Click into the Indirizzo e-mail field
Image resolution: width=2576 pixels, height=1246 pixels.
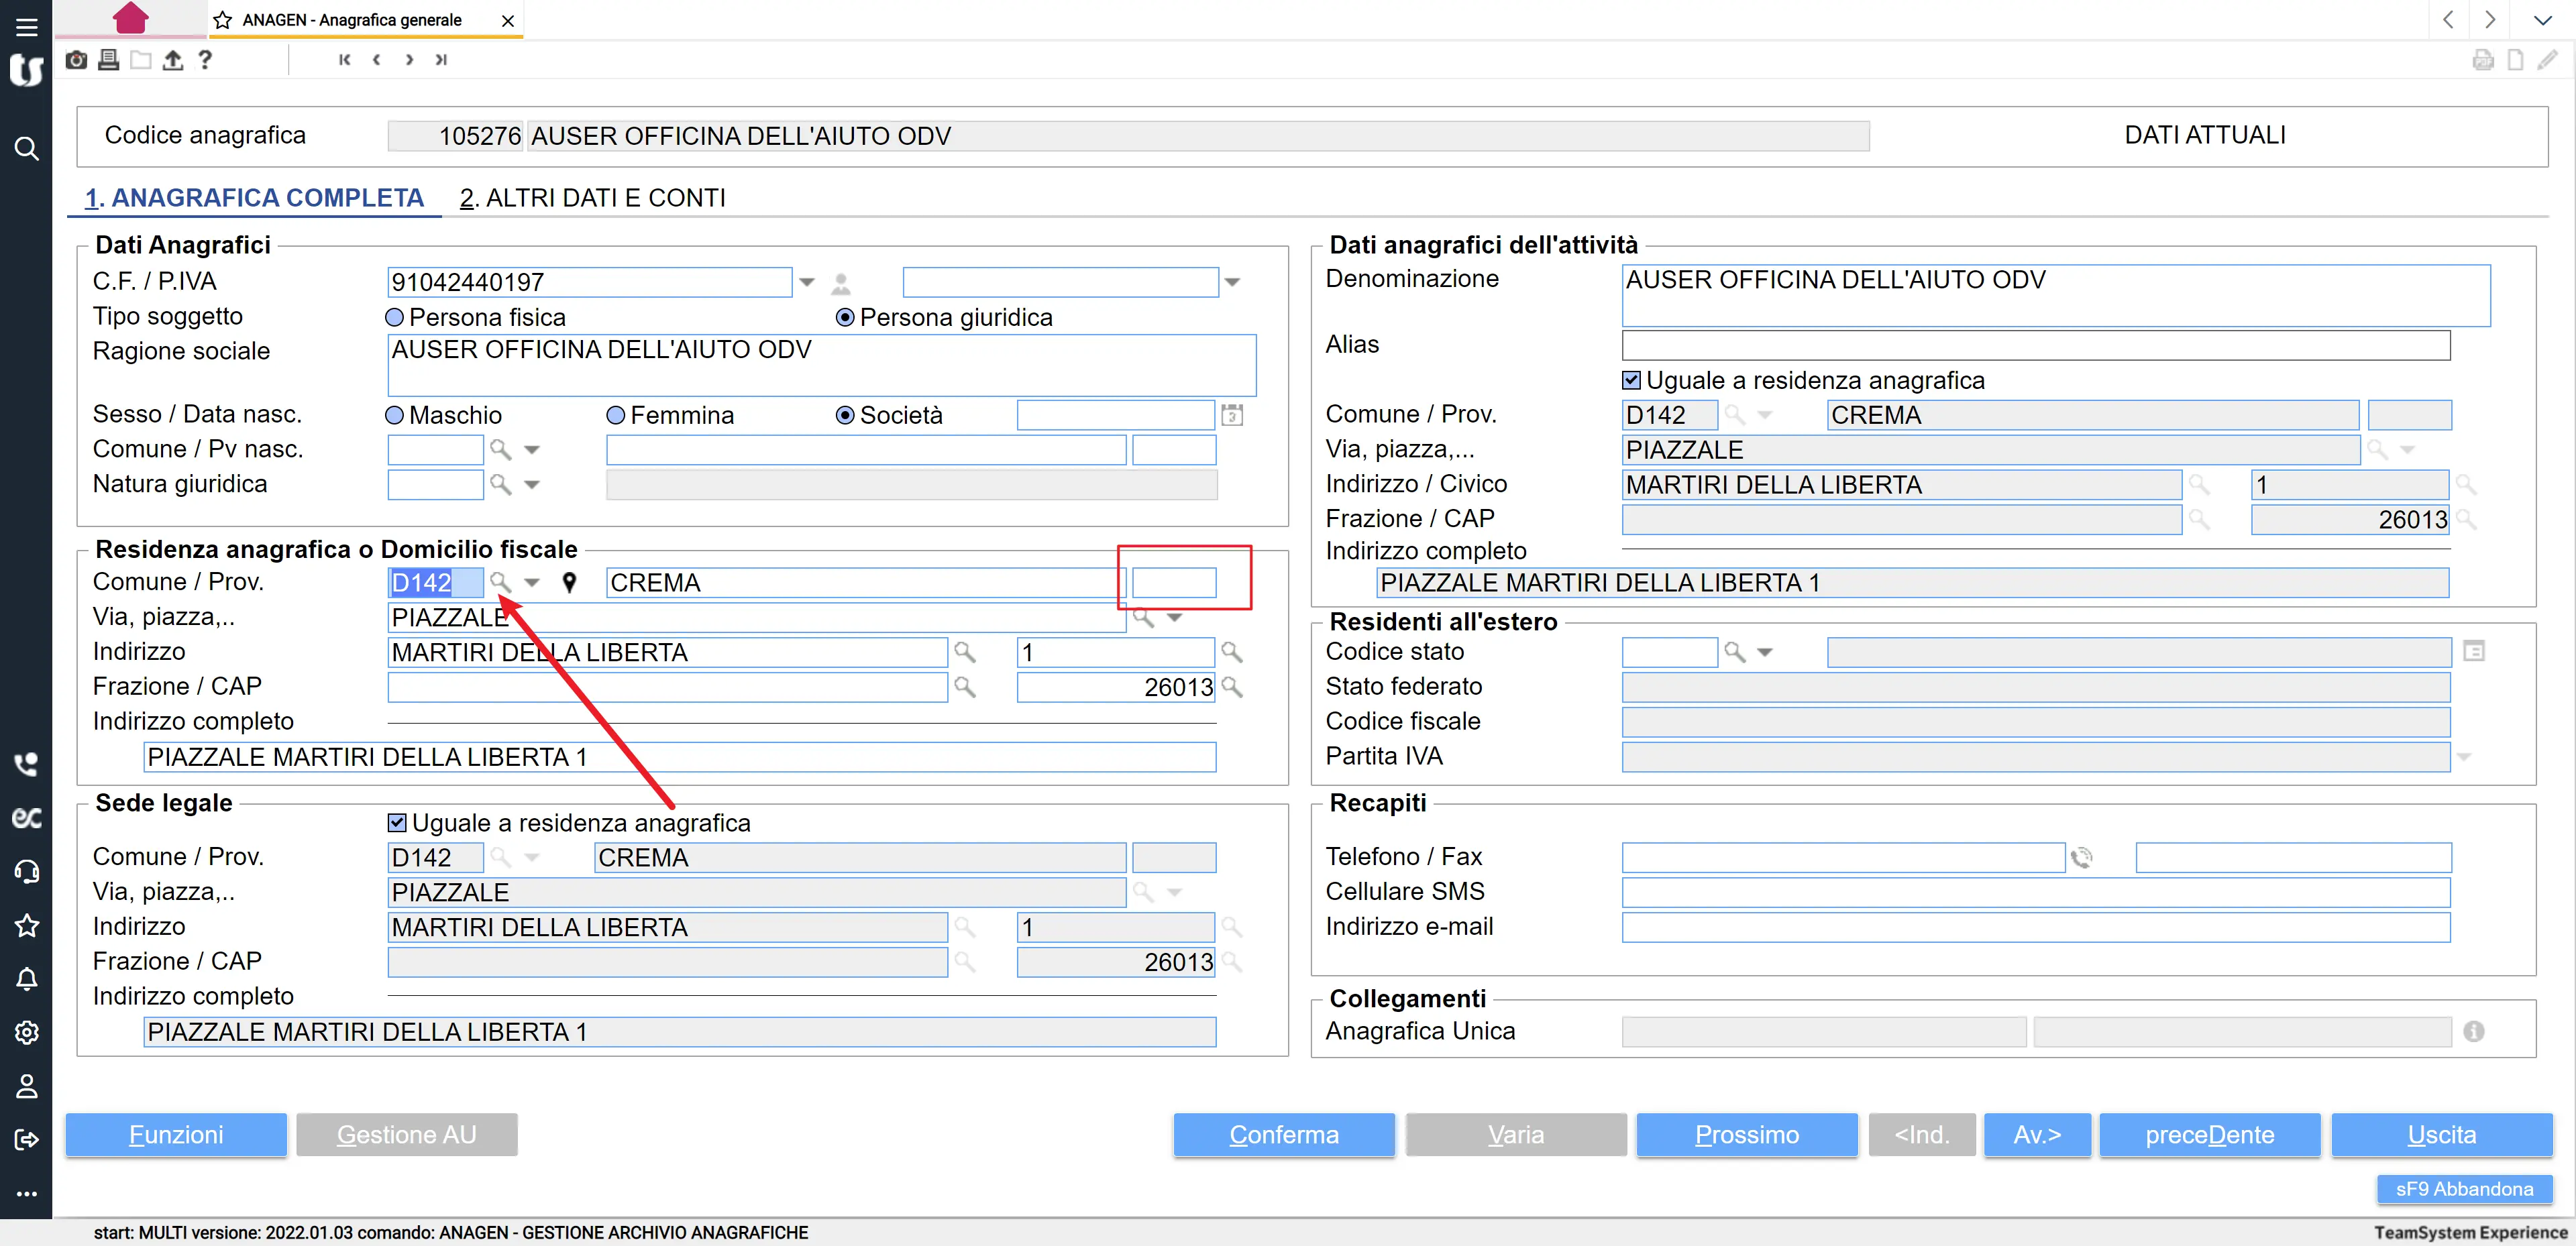2035,927
